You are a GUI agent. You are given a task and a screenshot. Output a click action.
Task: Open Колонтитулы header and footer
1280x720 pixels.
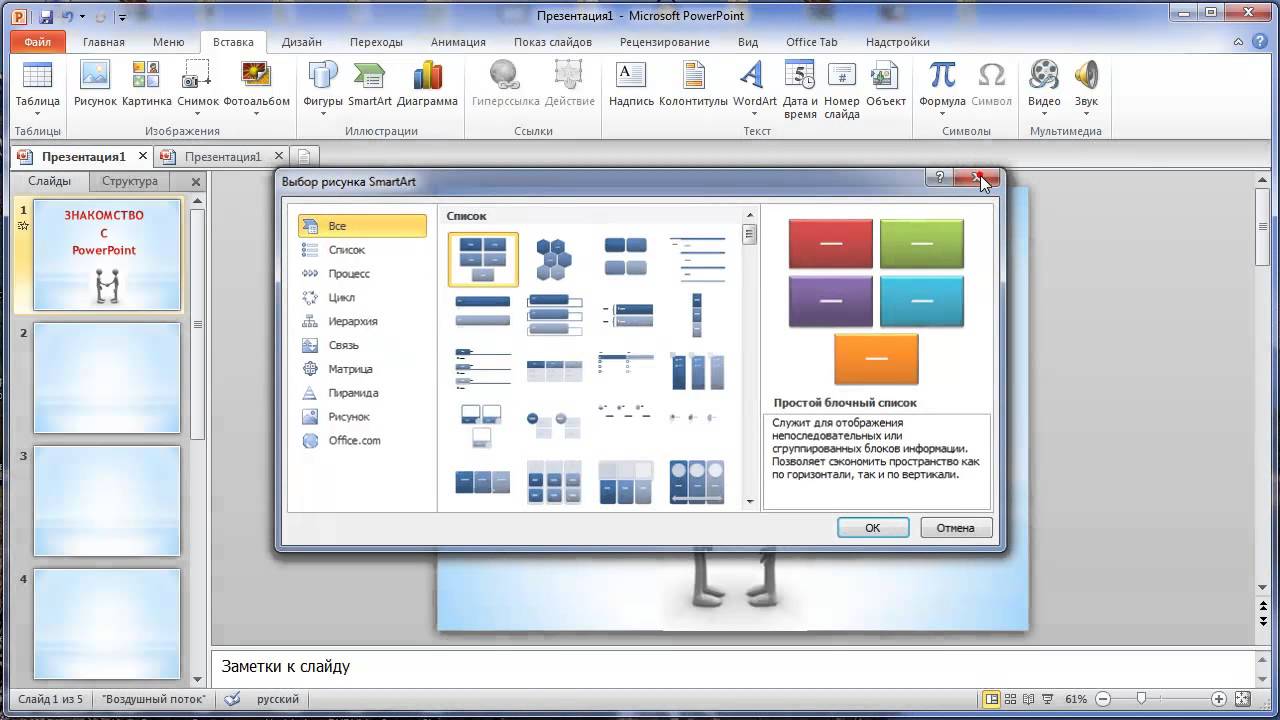[x=693, y=76]
